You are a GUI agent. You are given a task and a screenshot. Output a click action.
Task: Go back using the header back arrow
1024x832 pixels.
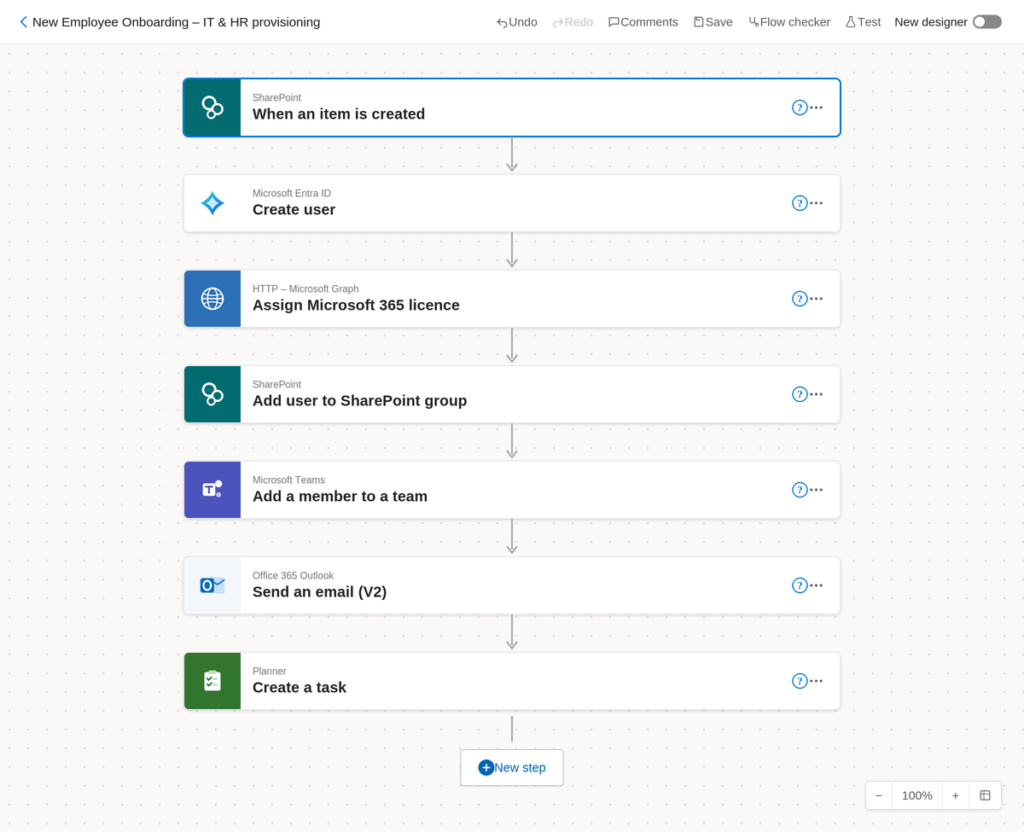coord(24,22)
